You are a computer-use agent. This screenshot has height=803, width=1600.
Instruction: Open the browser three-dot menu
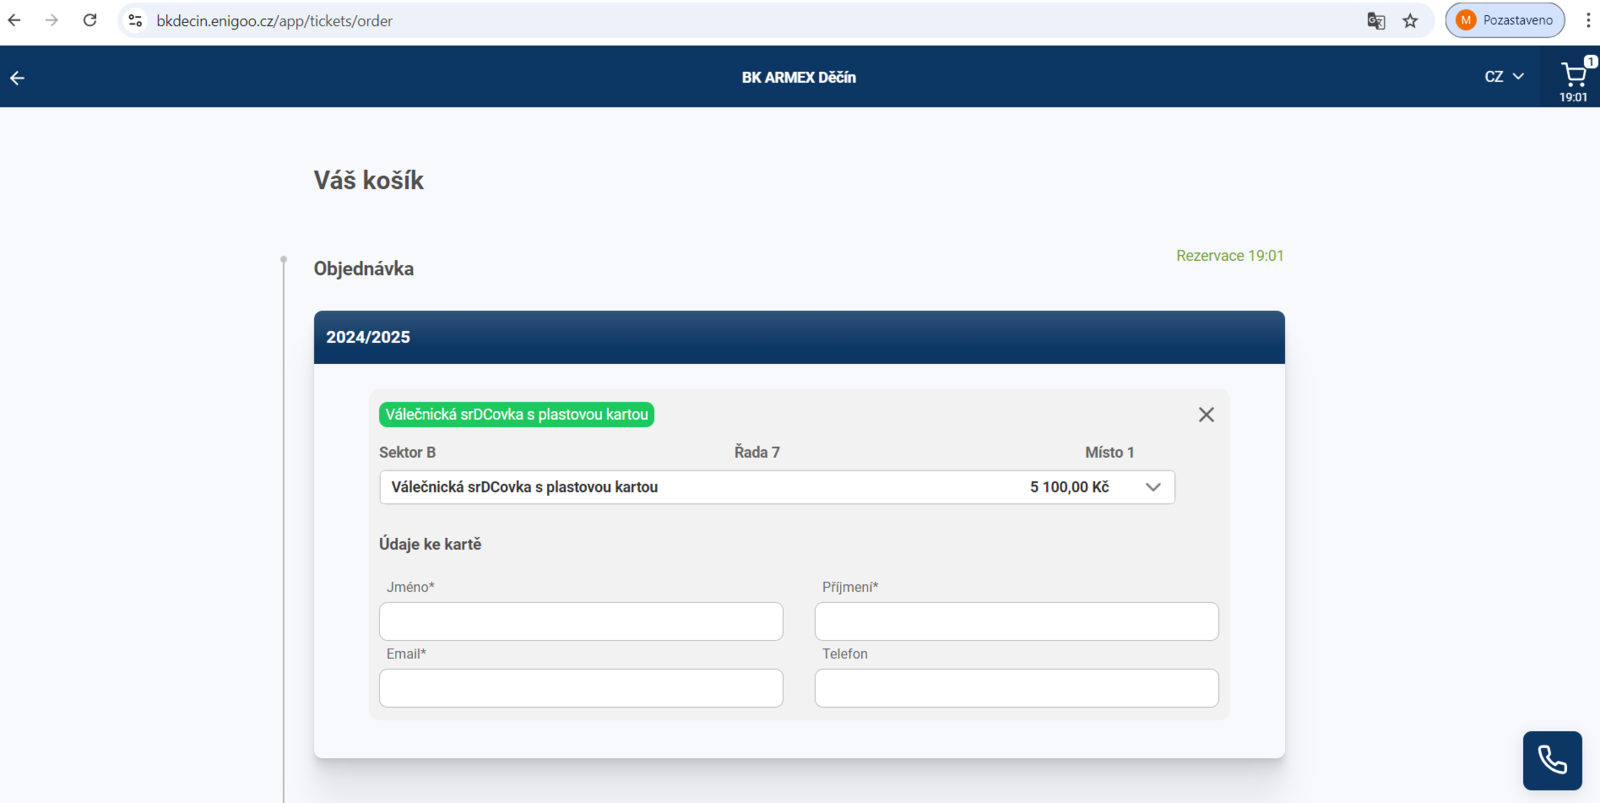1587,20
